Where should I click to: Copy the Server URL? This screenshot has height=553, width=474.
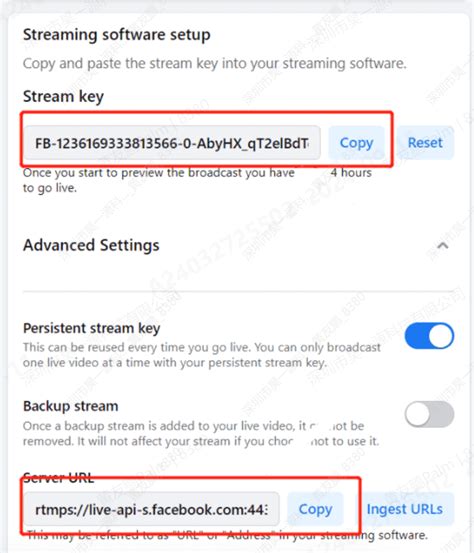point(315,509)
